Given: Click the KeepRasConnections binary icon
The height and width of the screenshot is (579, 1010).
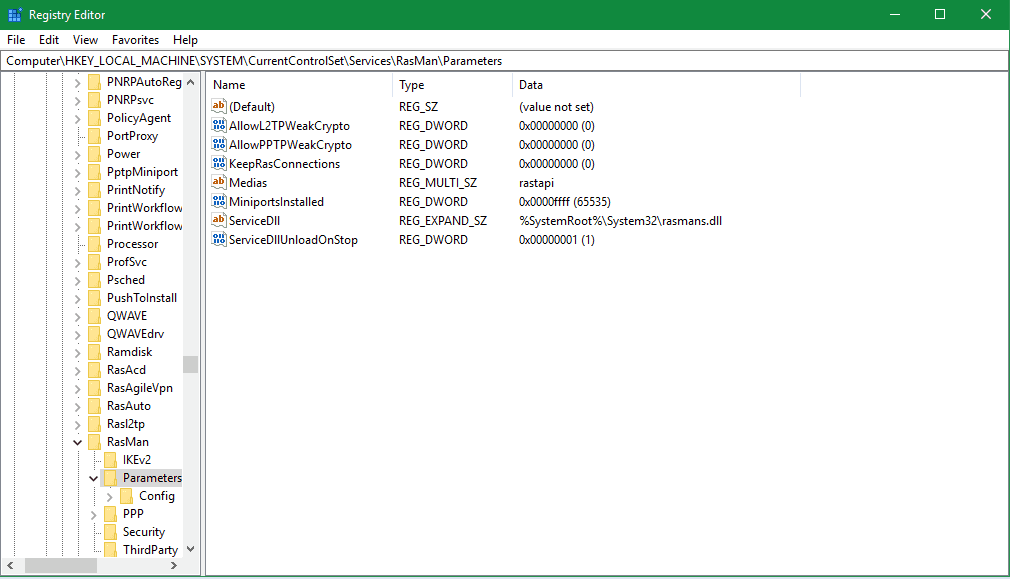Looking at the screenshot, I should (x=220, y=164).
